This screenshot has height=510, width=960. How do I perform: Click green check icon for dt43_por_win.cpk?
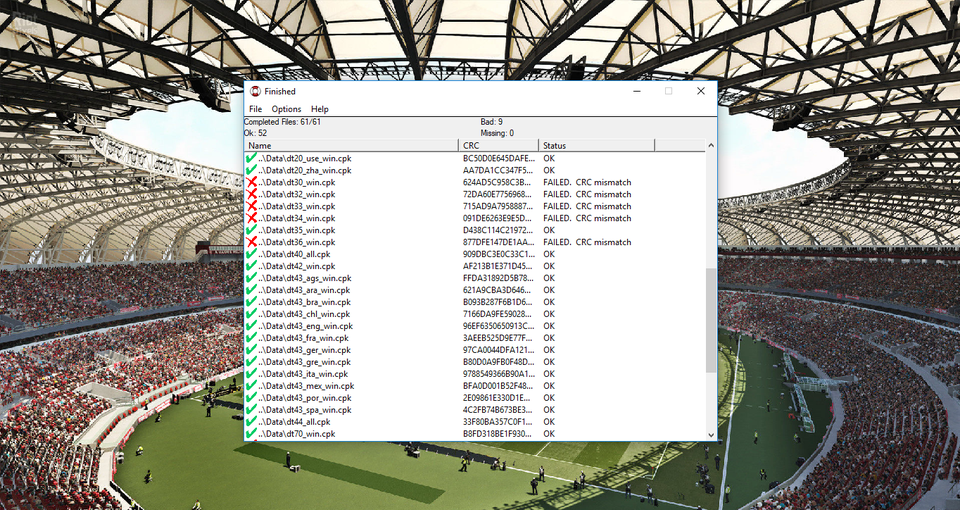pos(251,398)
